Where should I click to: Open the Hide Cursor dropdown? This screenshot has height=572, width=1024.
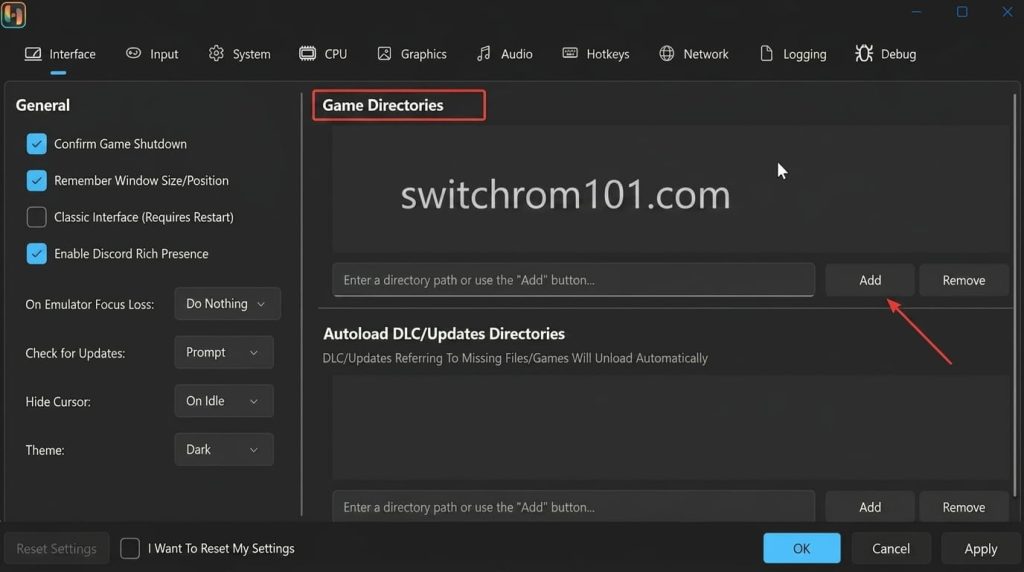(x=223, y=401)
